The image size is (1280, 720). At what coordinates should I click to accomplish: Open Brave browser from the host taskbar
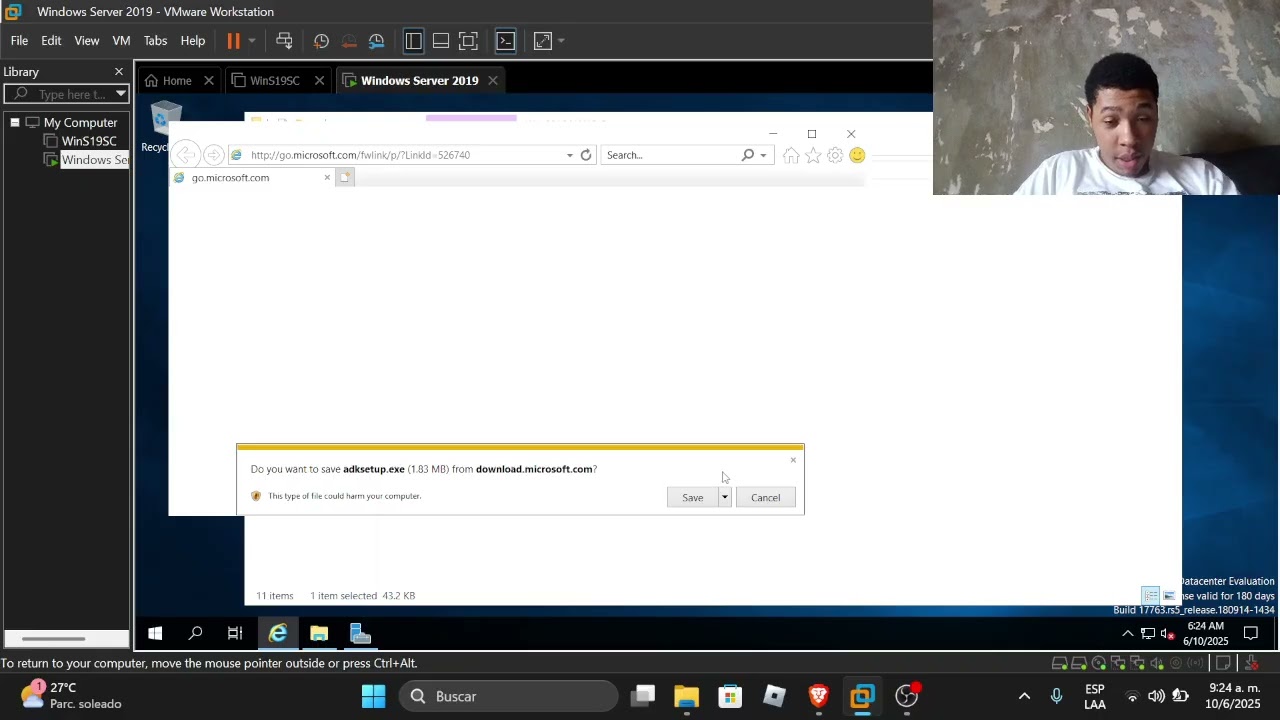click(x=818, y=696)
